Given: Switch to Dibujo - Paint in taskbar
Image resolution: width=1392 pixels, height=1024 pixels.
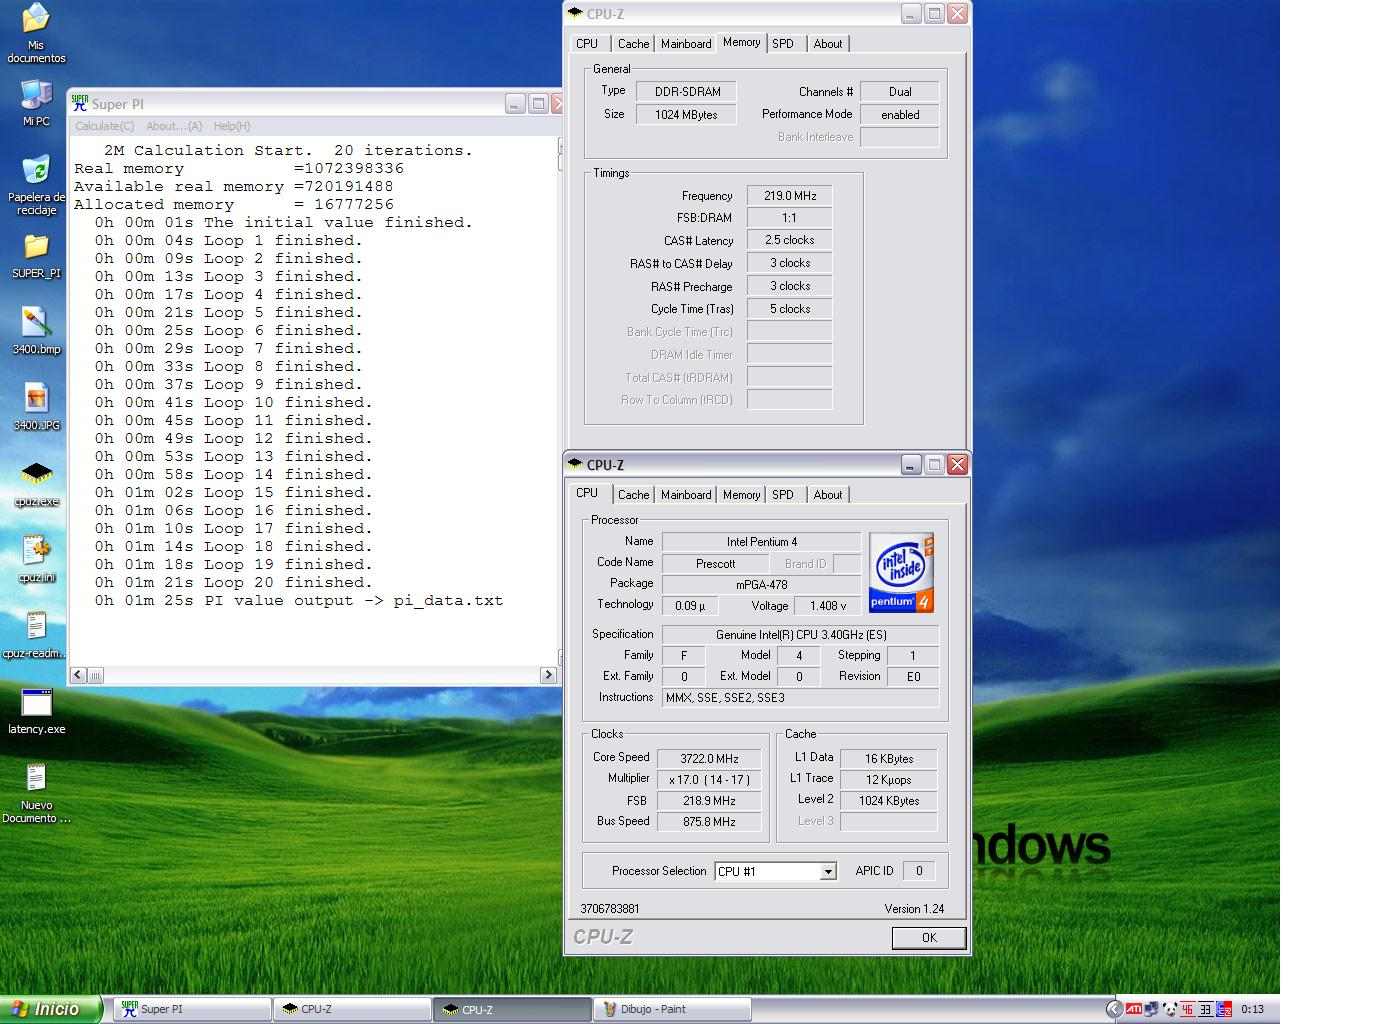Looking at the screenshot, I should 672,1010.
